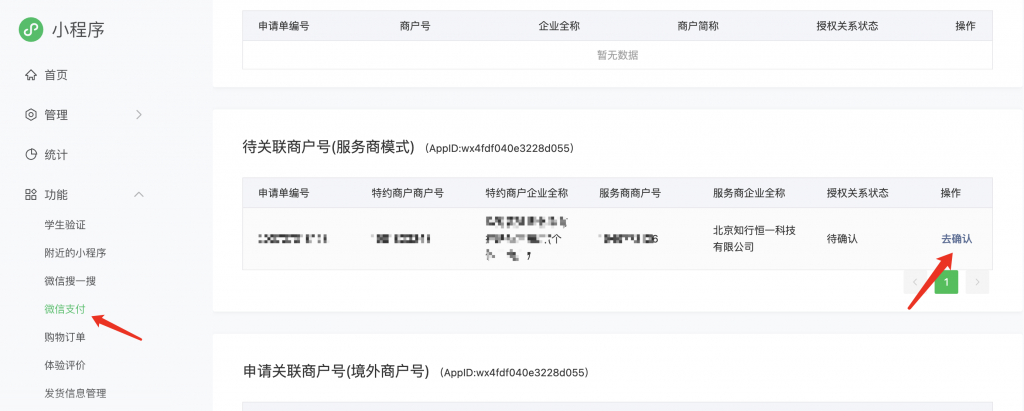
Task: Click the 待确认 status cell
Action: point(842,239)
